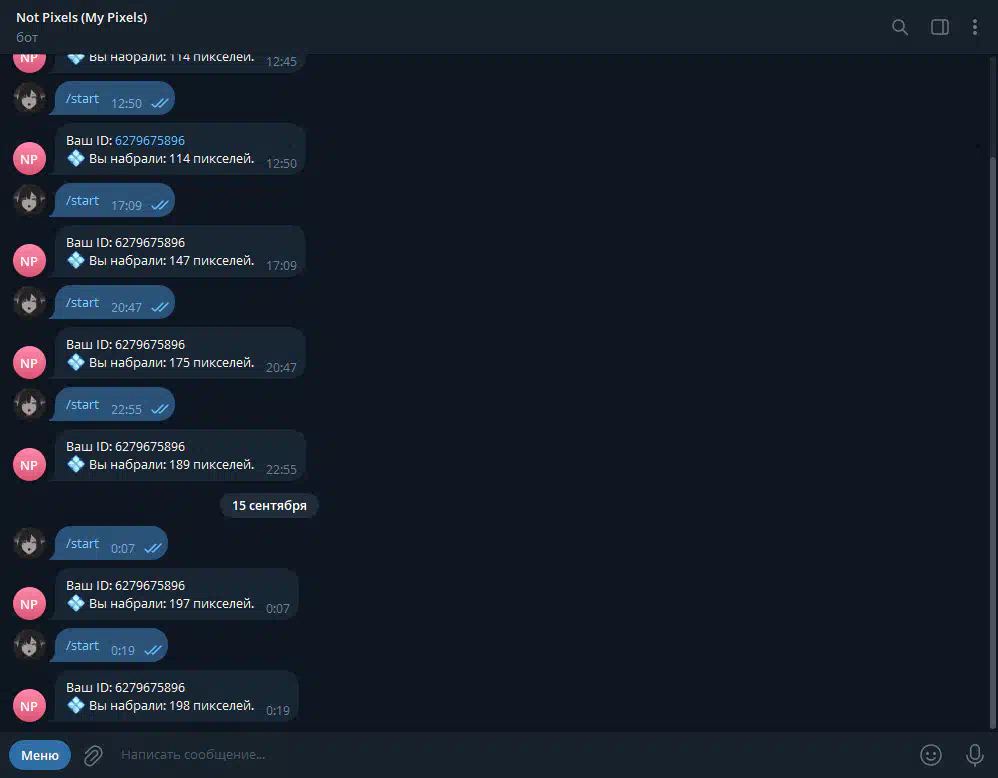Open the three-dot more options menu
The width and height of the screenshot is (998, 778).
point(974,27)
